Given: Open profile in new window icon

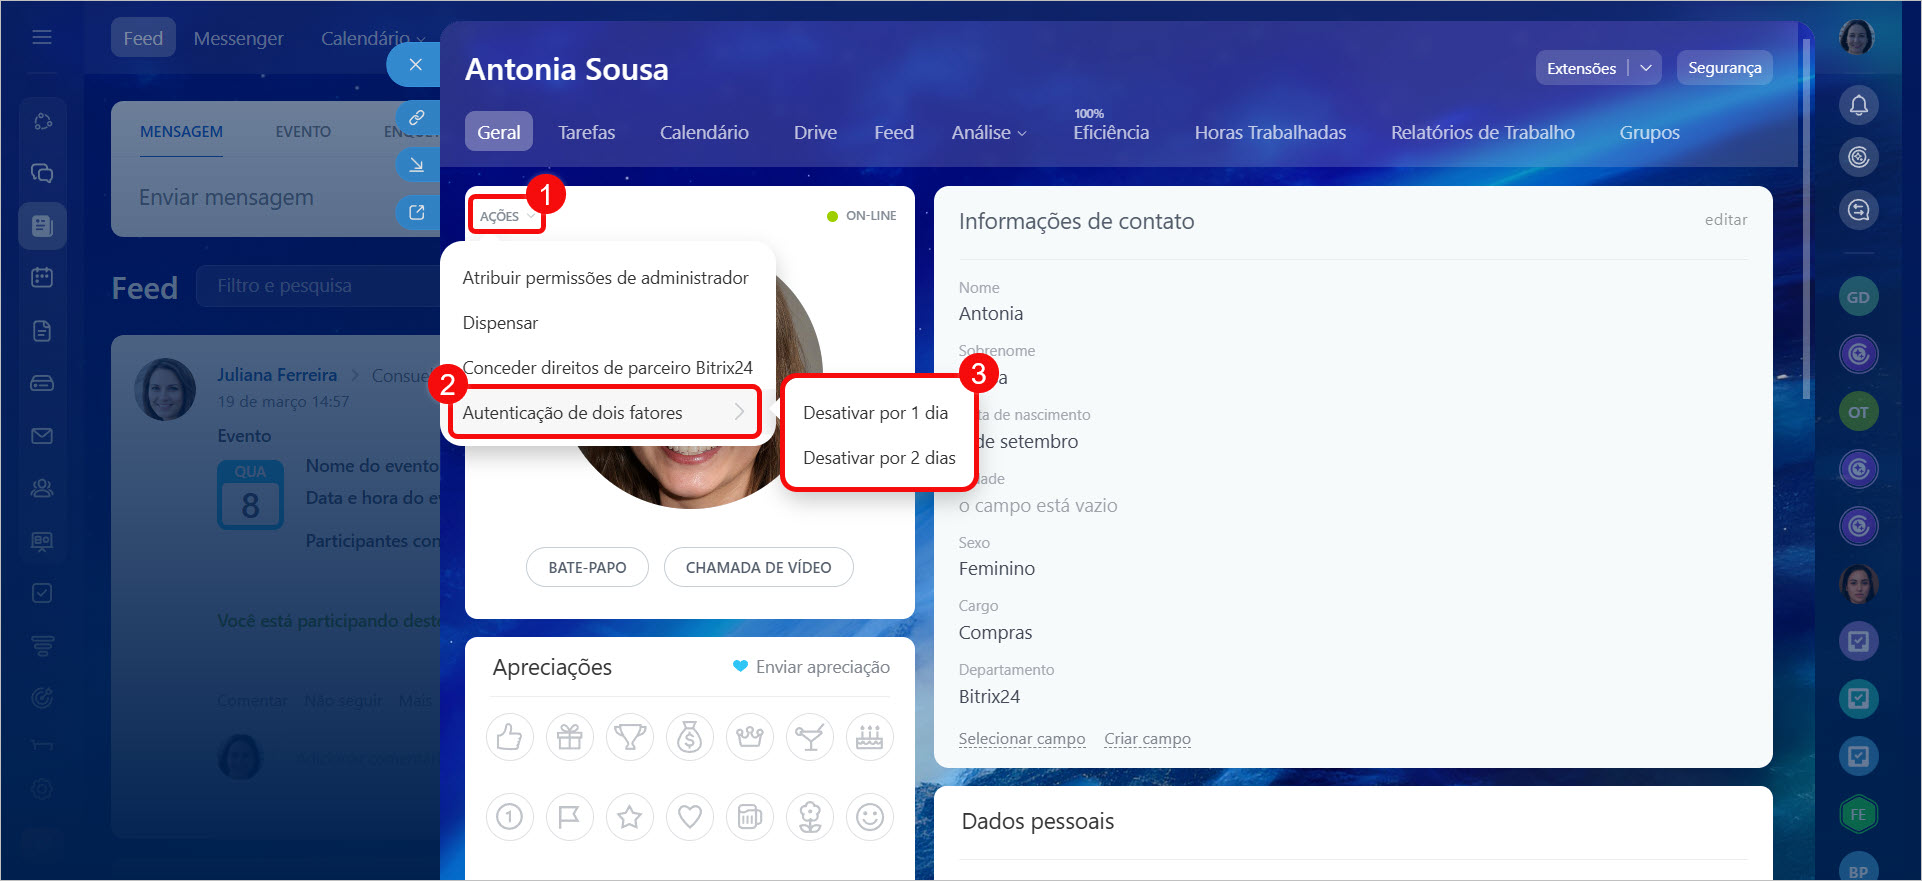Looking at the screenshot, I should tap(417, 212).
